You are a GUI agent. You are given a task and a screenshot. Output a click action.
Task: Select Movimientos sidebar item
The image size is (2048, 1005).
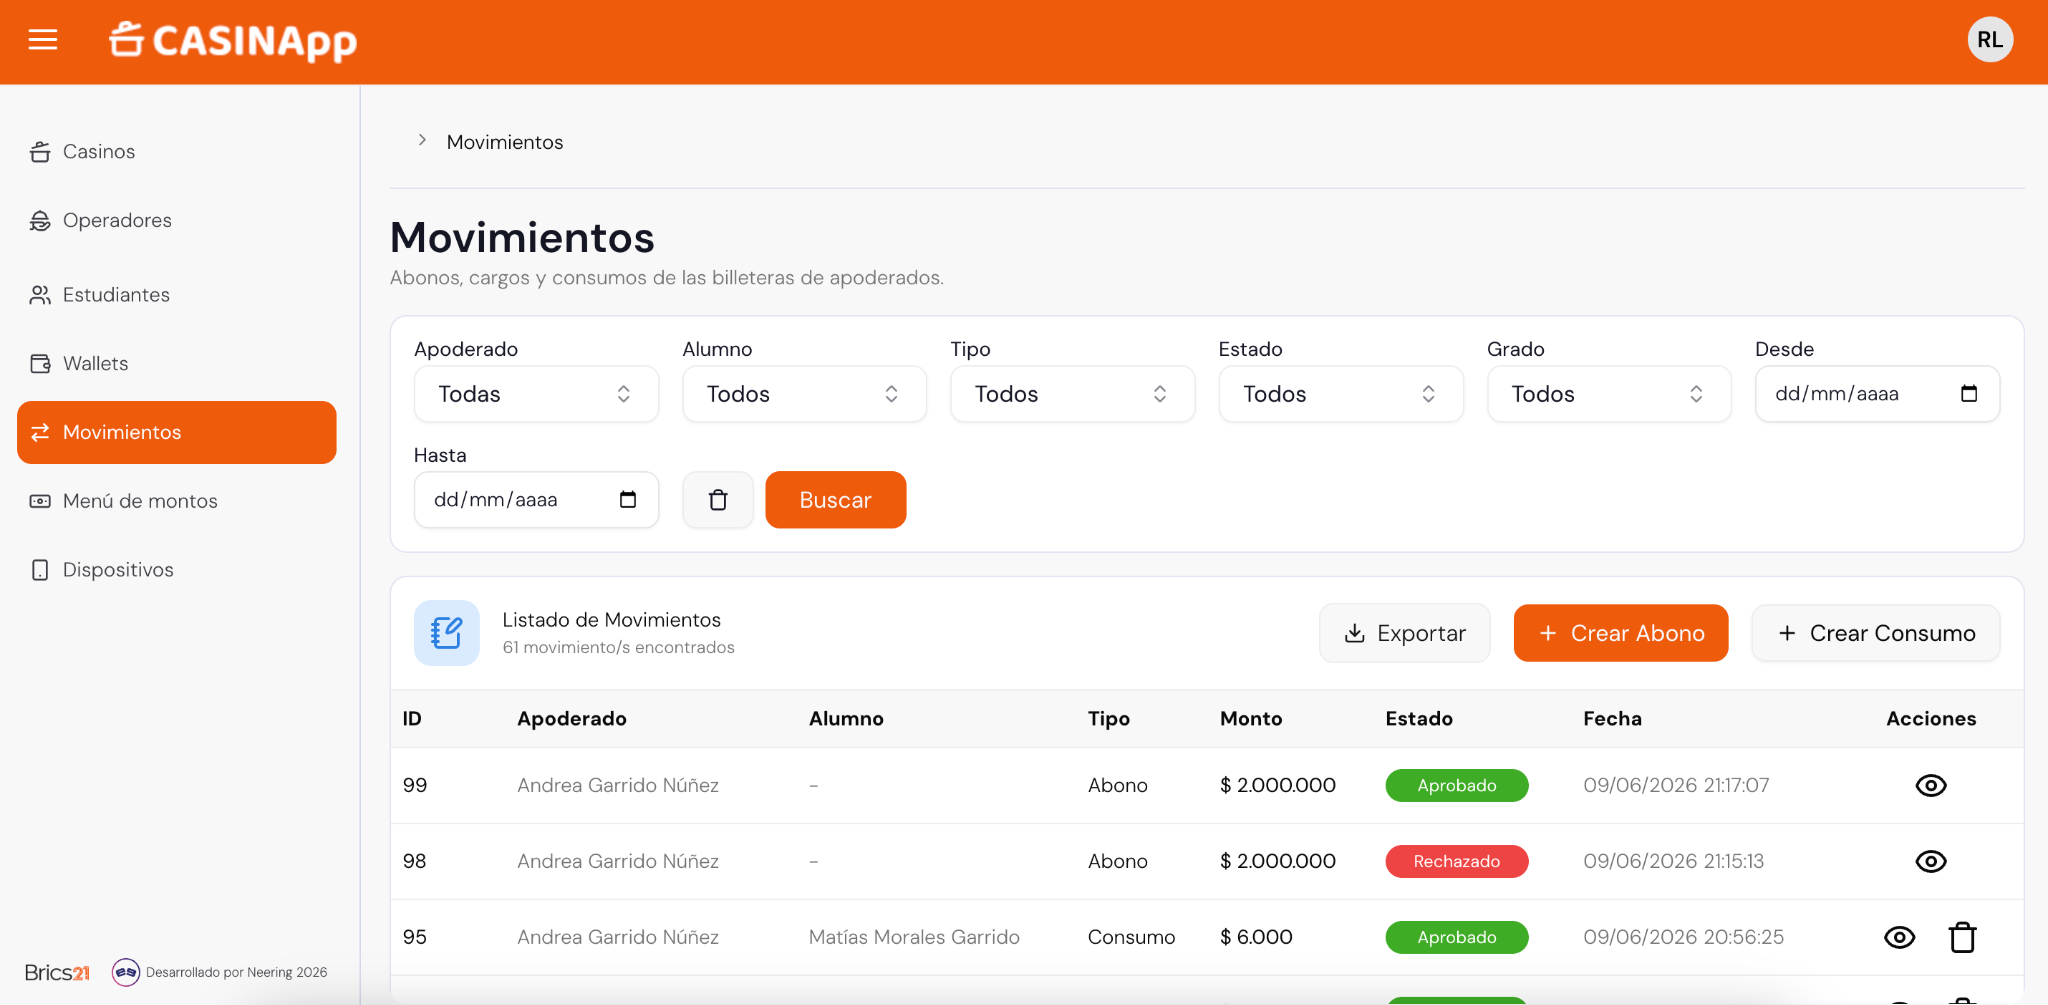click(177, 432)
